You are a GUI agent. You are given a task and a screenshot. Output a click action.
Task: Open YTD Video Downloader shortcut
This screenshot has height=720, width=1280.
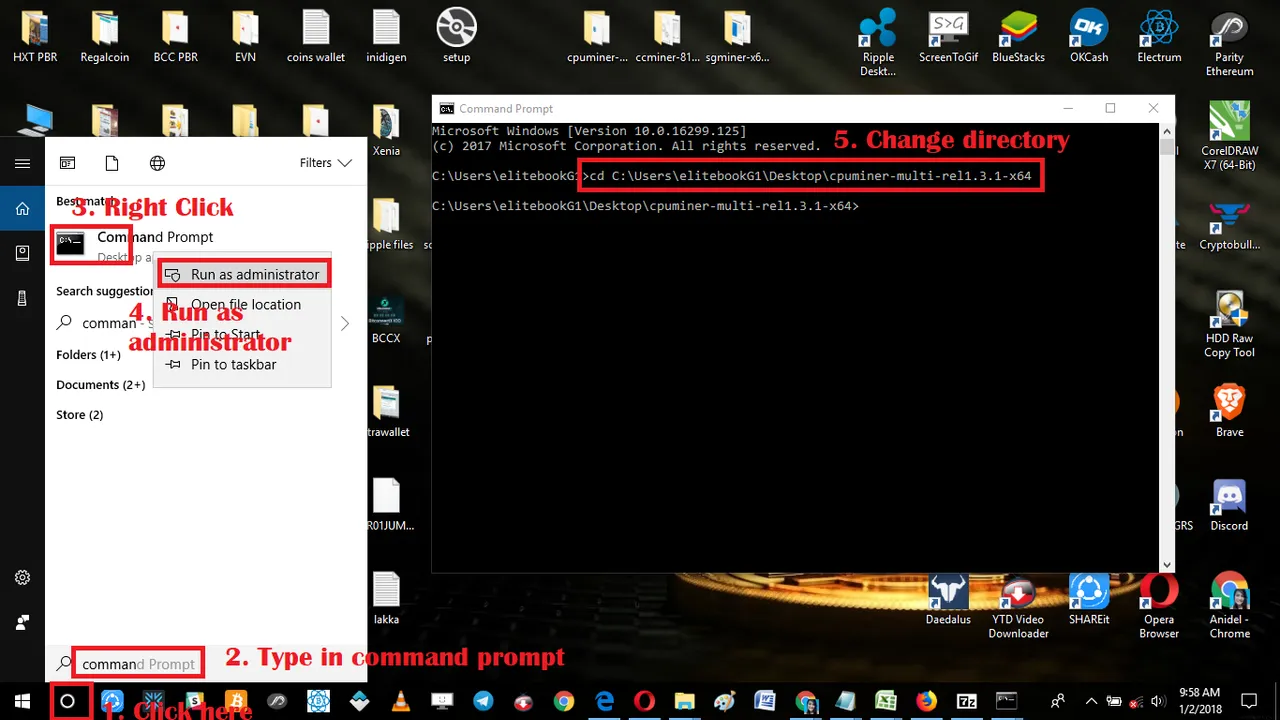1018,606
